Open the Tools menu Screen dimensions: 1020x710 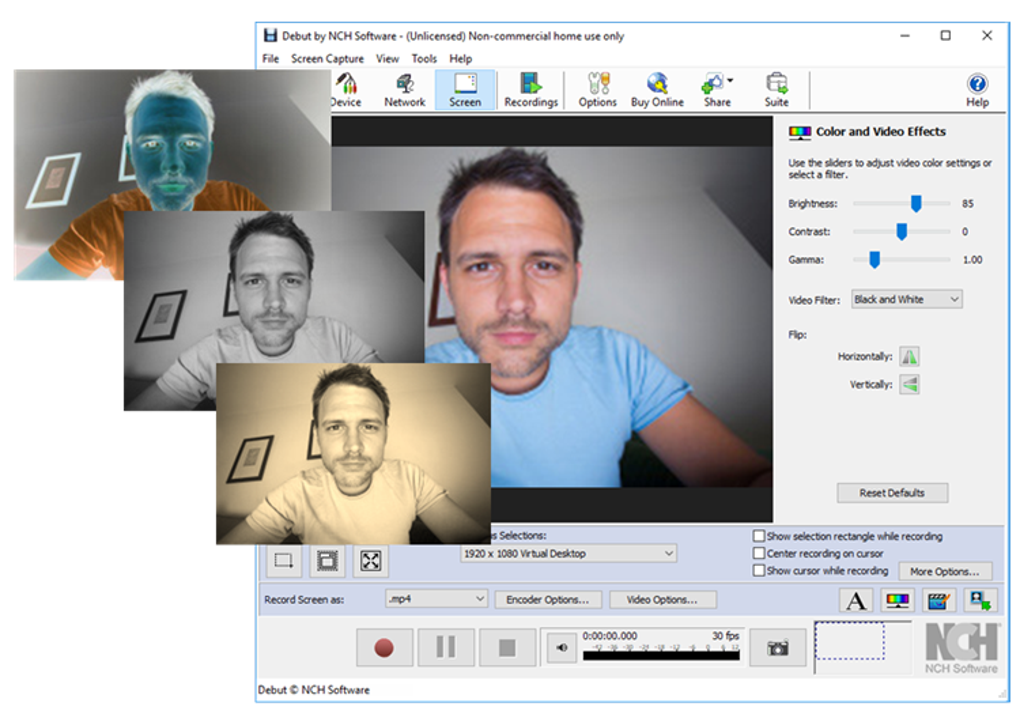[424, 59]
